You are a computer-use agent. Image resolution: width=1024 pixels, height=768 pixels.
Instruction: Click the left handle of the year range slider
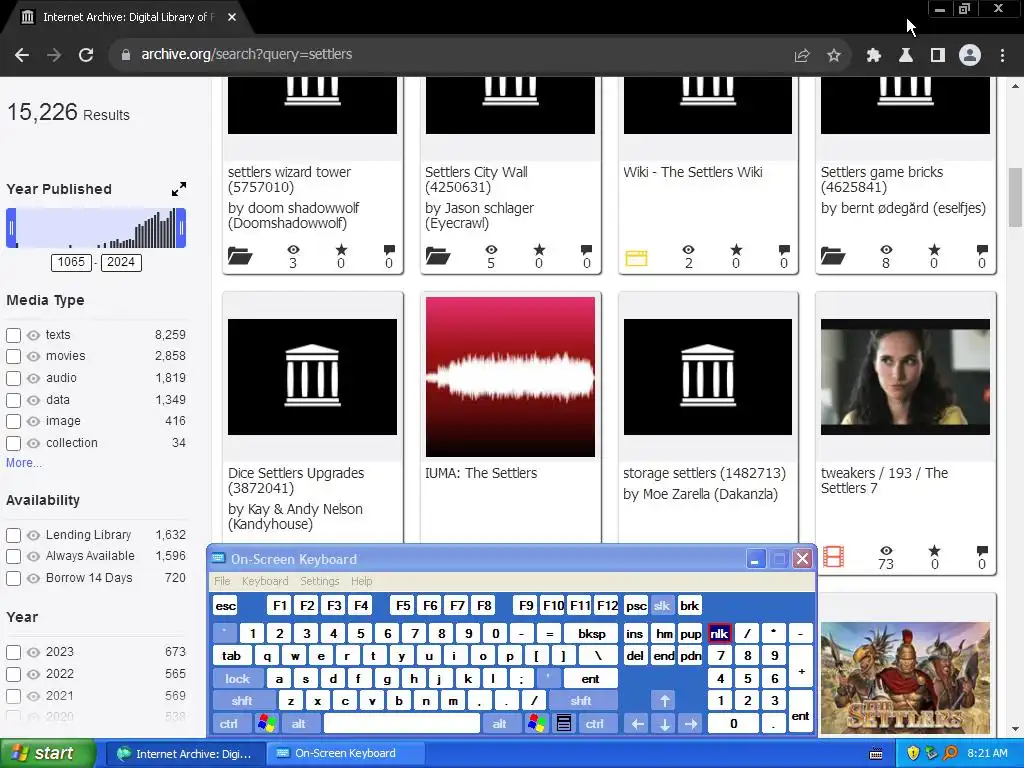11,228
